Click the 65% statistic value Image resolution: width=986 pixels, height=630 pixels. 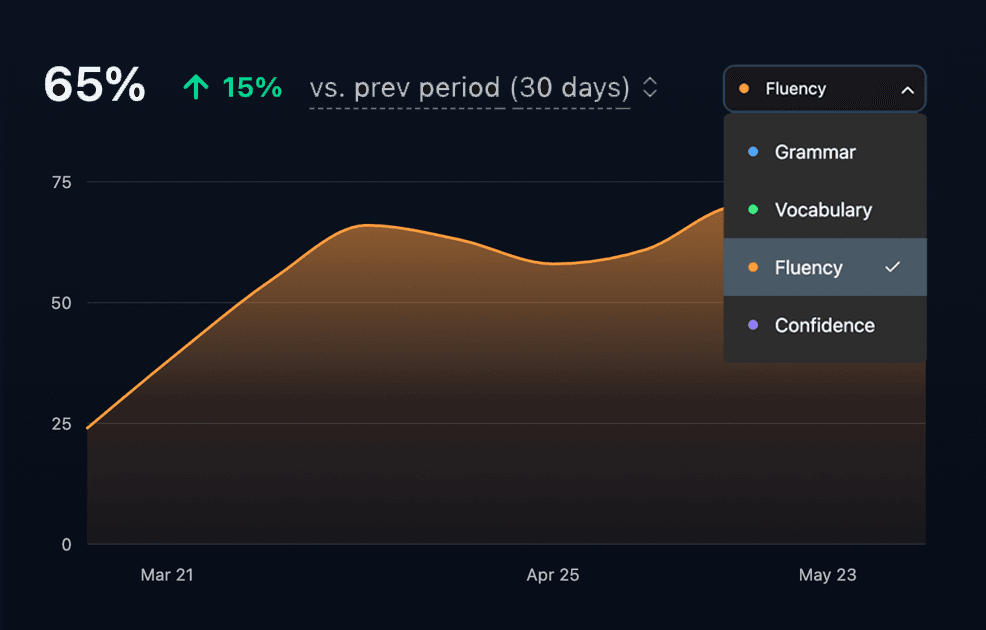pyautogui.click(x=93, y=87)
